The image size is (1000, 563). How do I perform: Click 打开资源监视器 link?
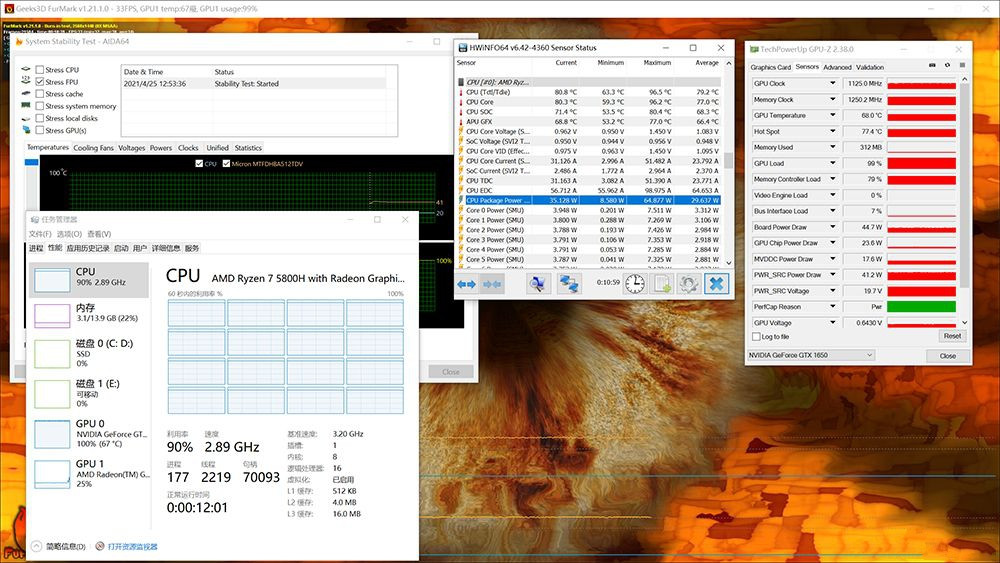(x=133, y=546)
